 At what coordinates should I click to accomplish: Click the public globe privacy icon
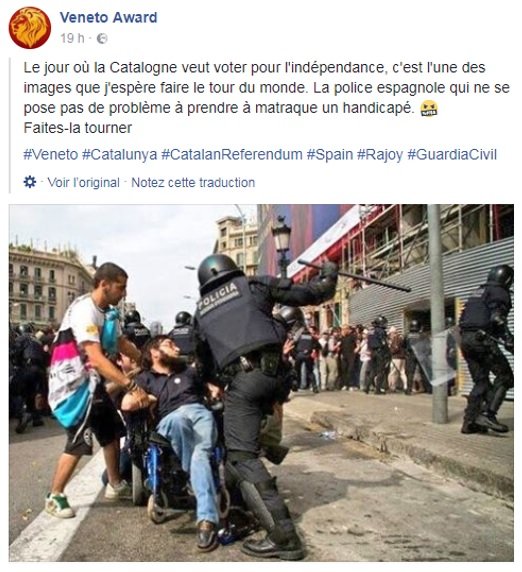(x=102, y=38)
